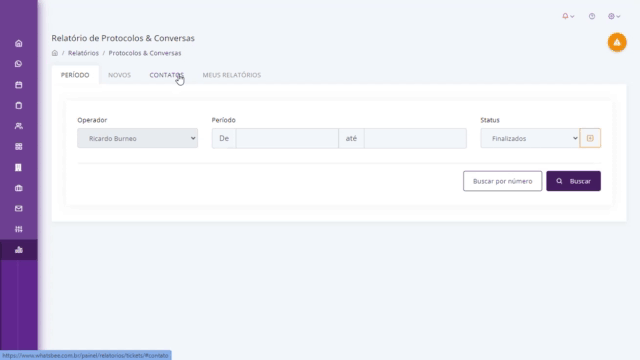
Task: Click the De start date field
Action: (287, 138)
